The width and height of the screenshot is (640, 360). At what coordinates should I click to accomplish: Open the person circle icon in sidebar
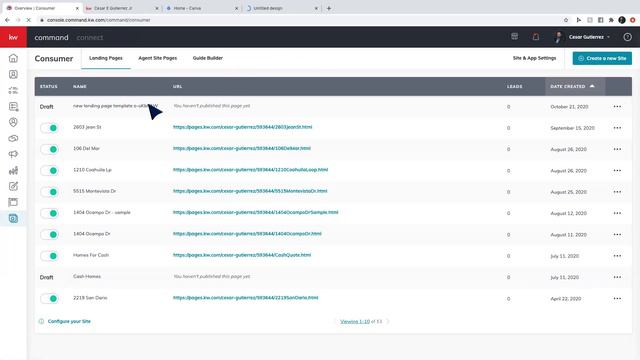[13, 122]
